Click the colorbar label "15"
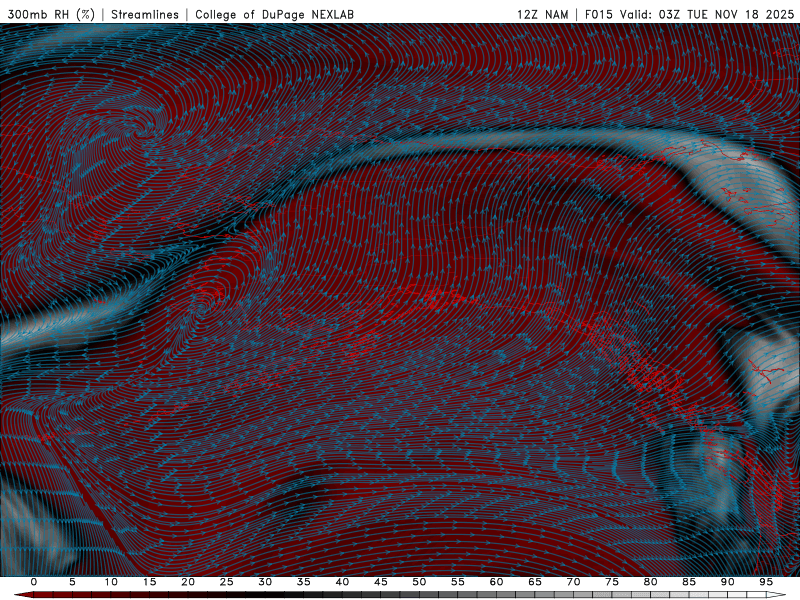This screenshot has width=800, height=600. (149, 582)
